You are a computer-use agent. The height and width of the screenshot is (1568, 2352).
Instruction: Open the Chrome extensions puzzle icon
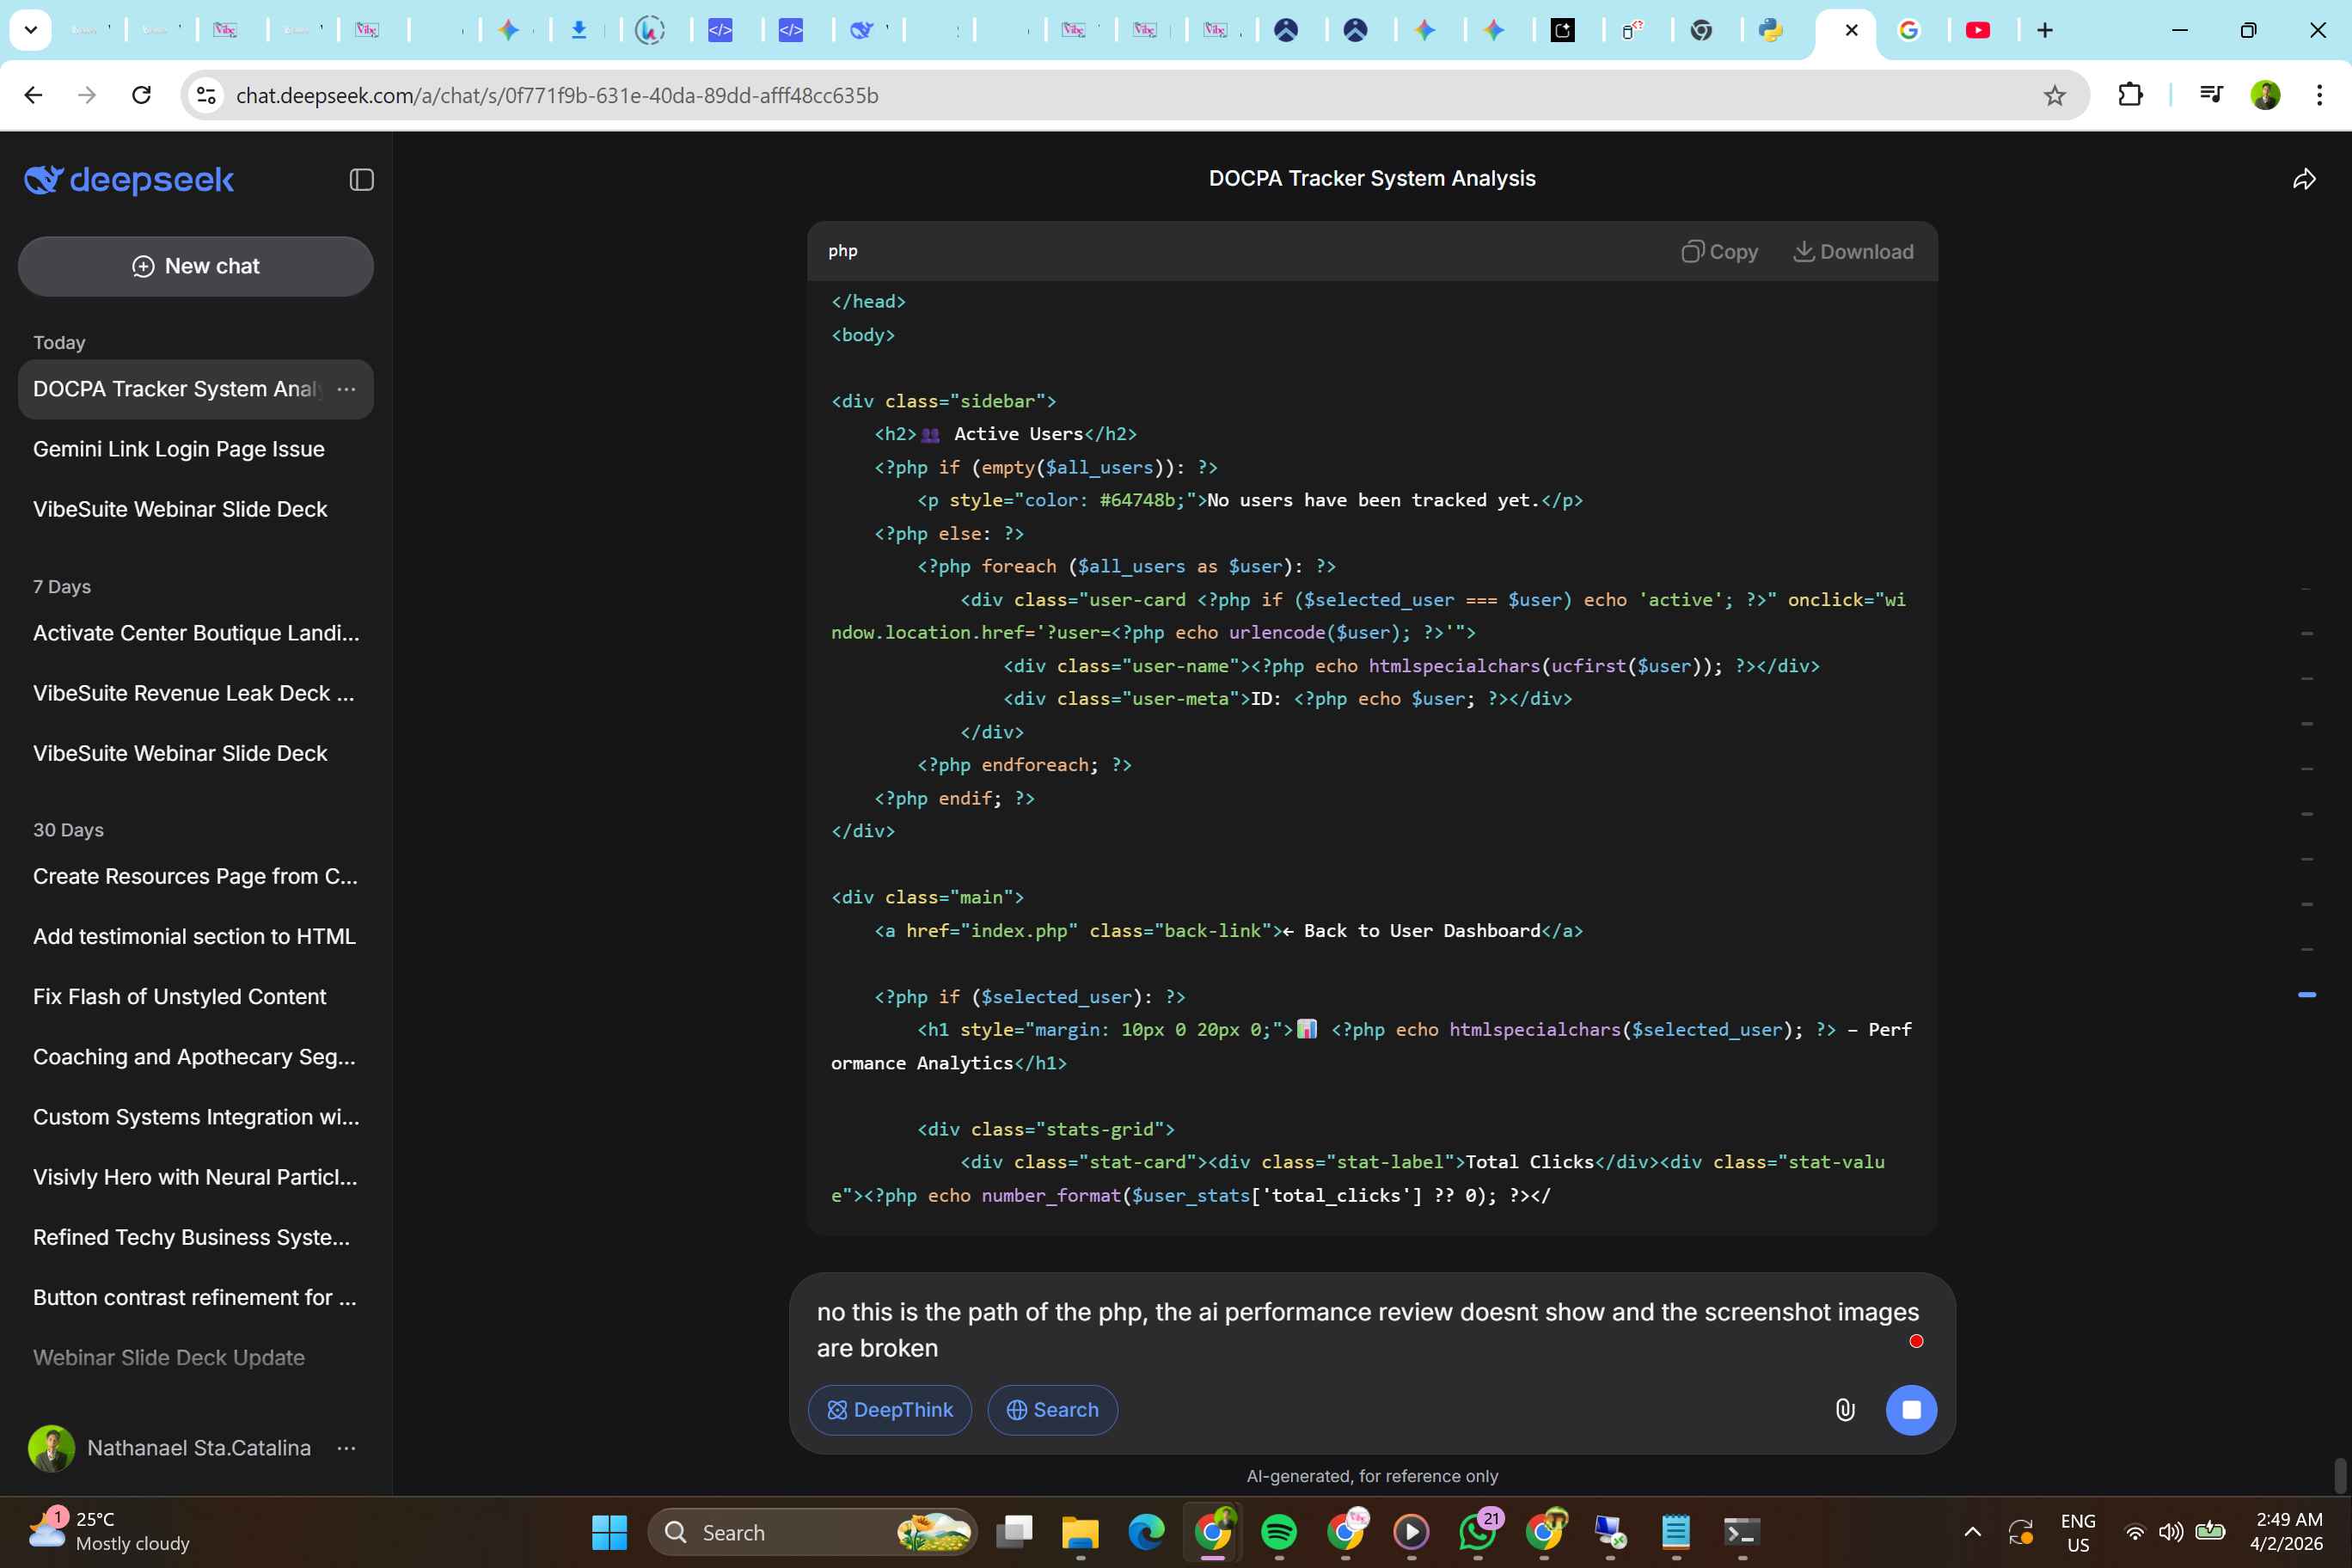tap(2130, 95)
